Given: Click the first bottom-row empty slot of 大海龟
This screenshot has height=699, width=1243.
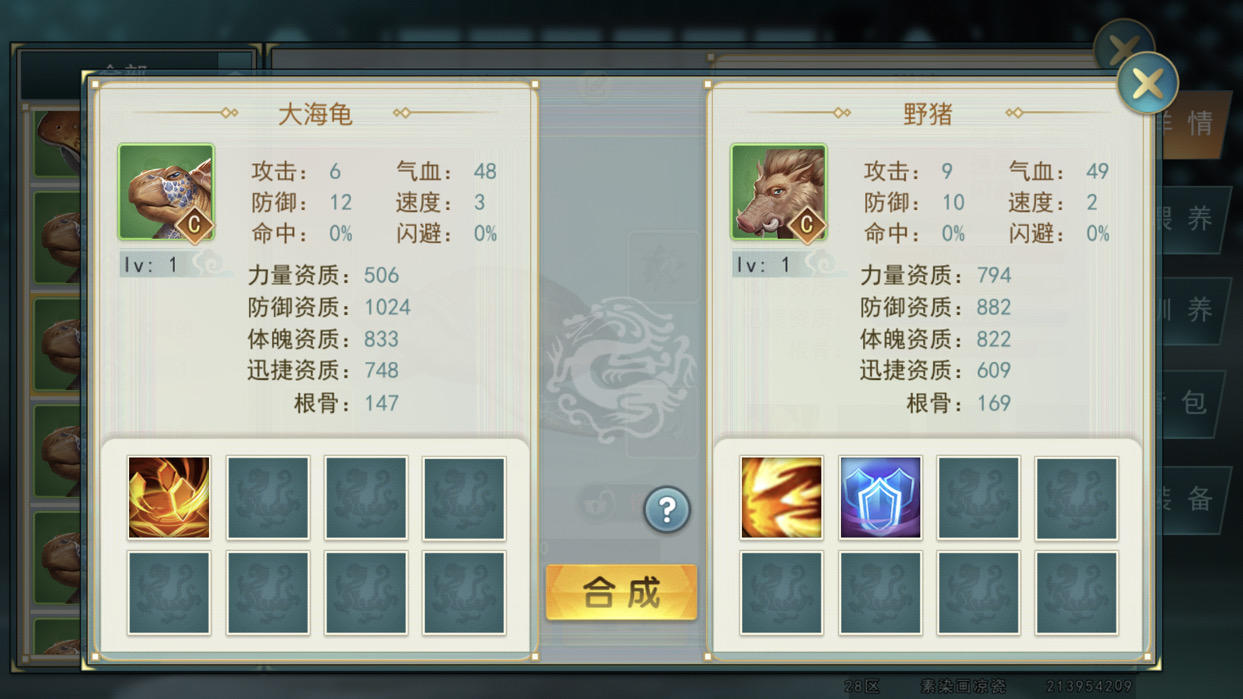Looking at the screenshot, I should (x=169, y=594).
